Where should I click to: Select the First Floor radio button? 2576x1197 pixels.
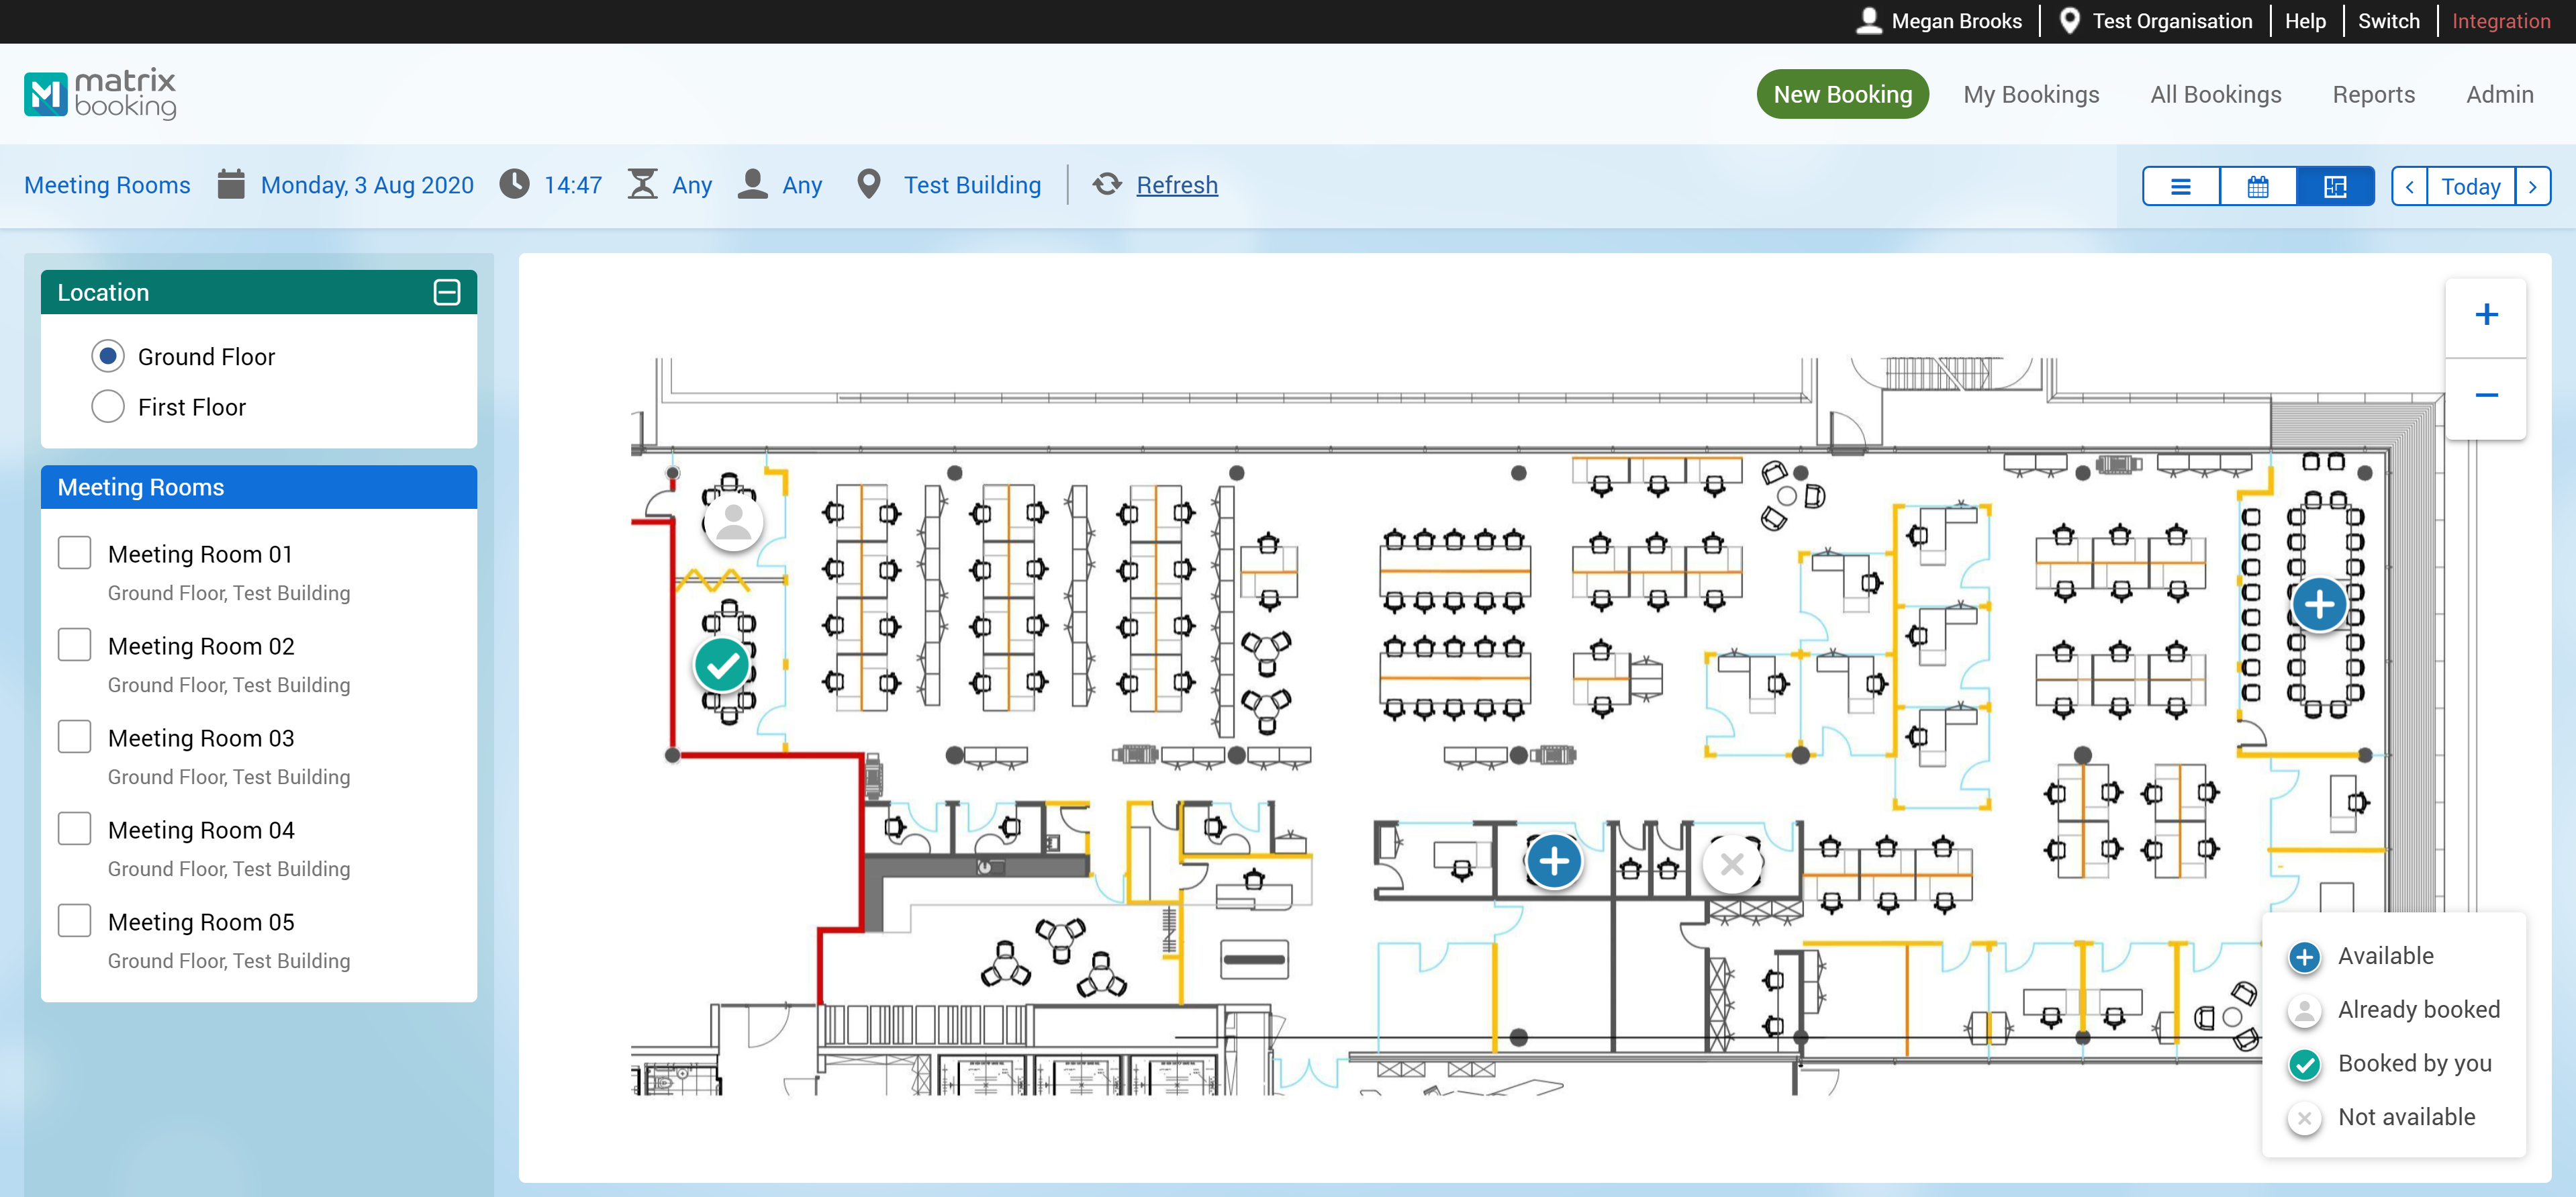tap(108, 407)
